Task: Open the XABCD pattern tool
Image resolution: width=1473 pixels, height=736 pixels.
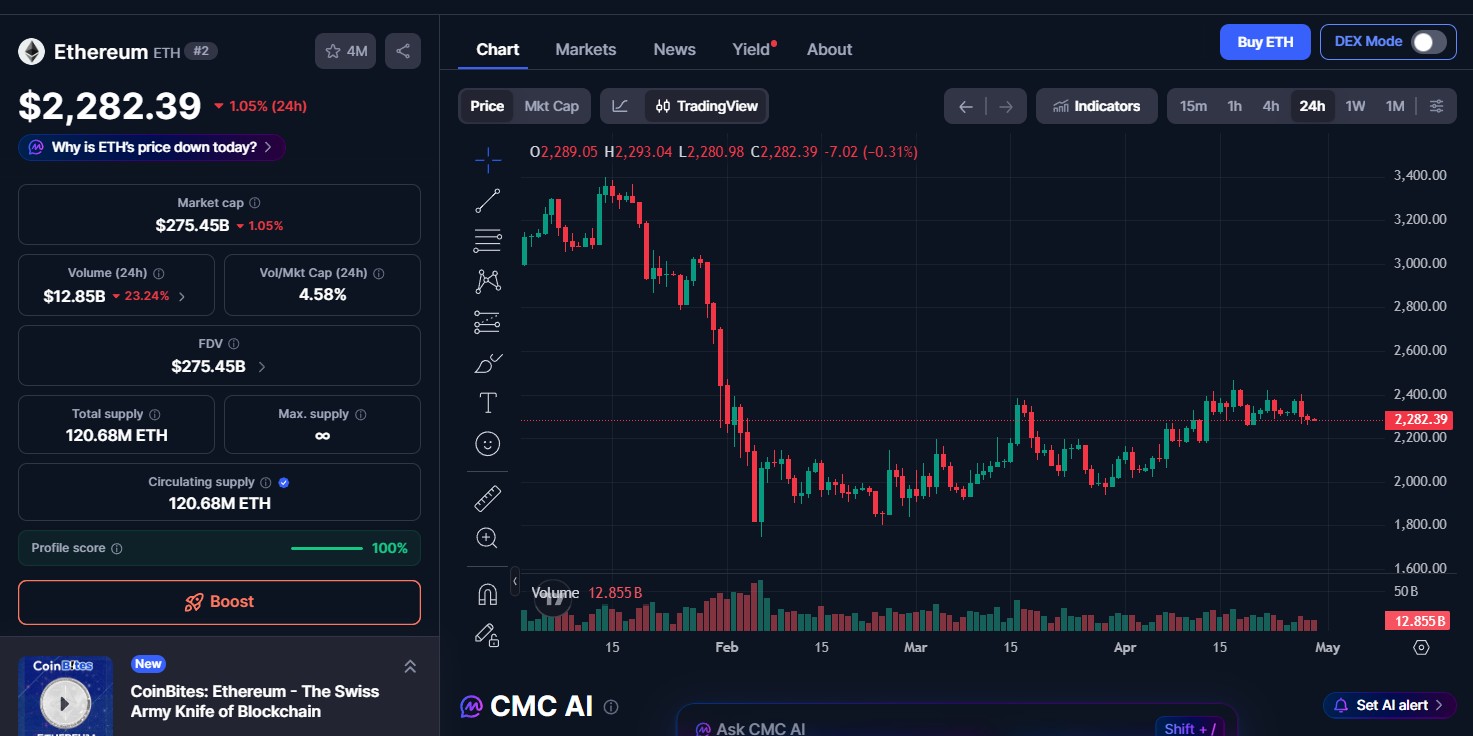Action: click(487, 281)
